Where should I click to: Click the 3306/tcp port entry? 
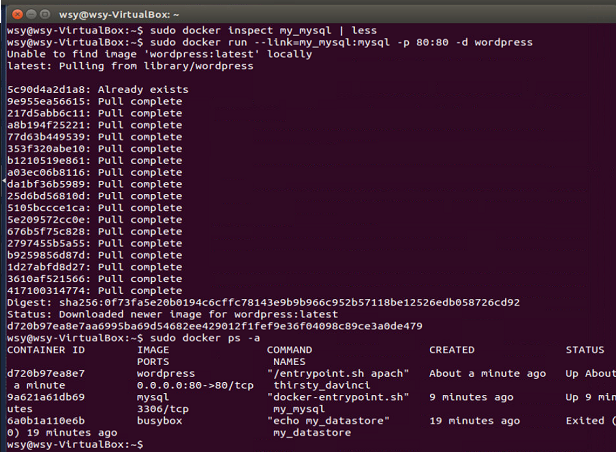pos(163,409)
